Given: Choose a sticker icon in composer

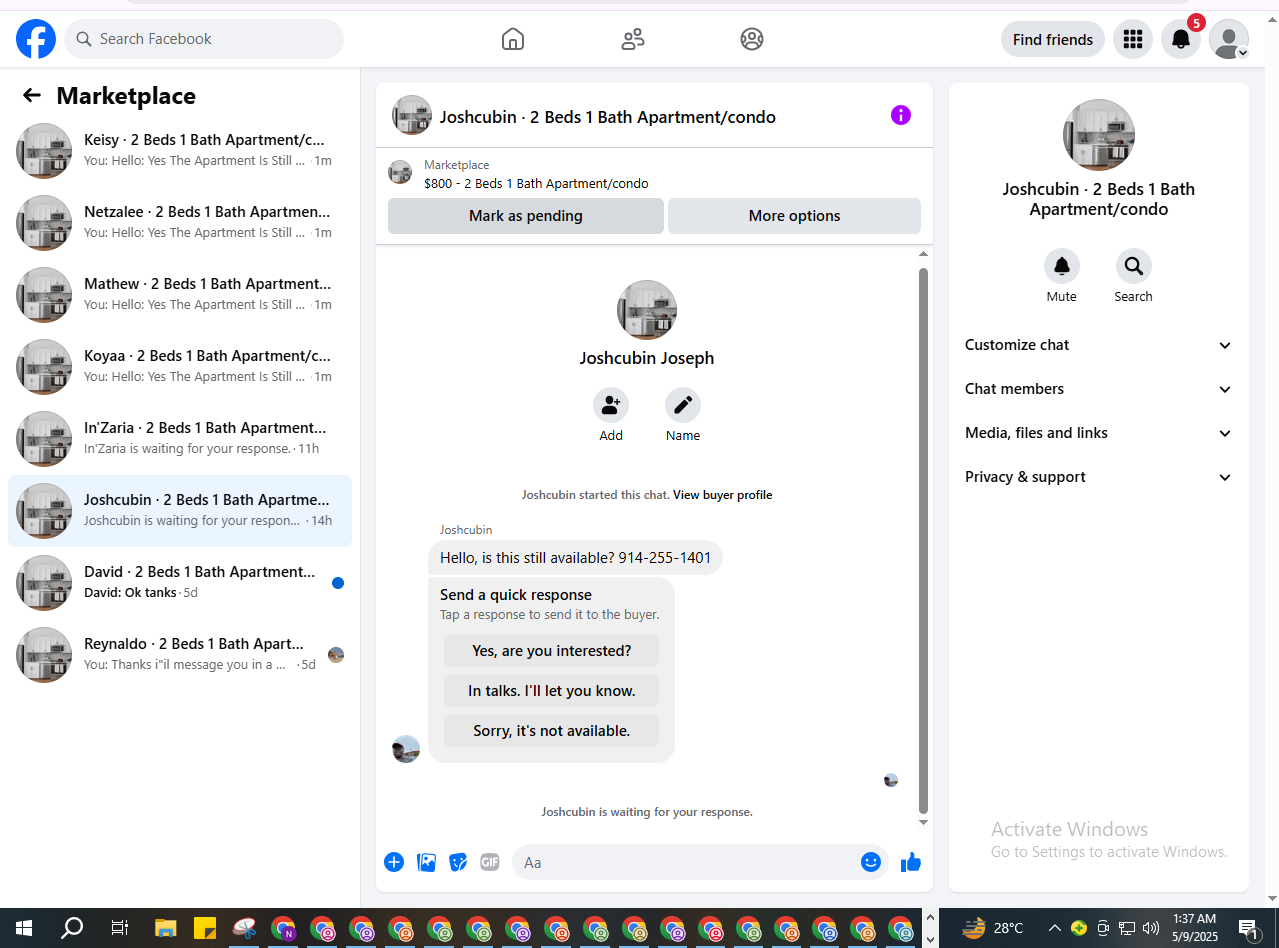Looking at the screenshot, I should [x=458, y=862].
